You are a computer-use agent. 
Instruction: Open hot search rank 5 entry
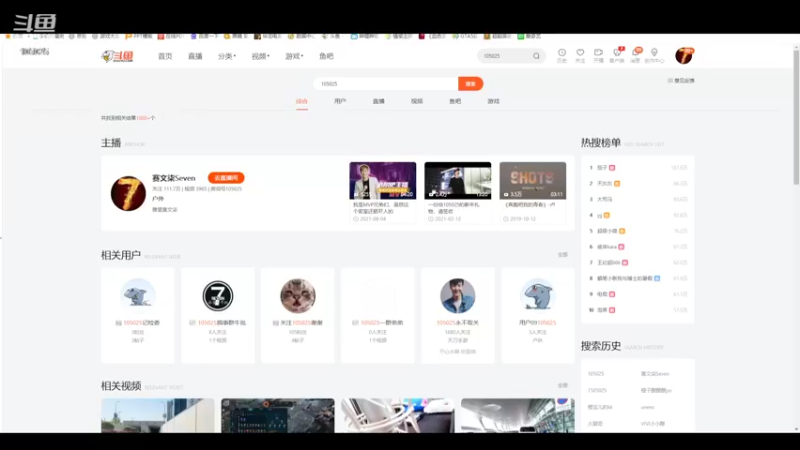point(607,231)
